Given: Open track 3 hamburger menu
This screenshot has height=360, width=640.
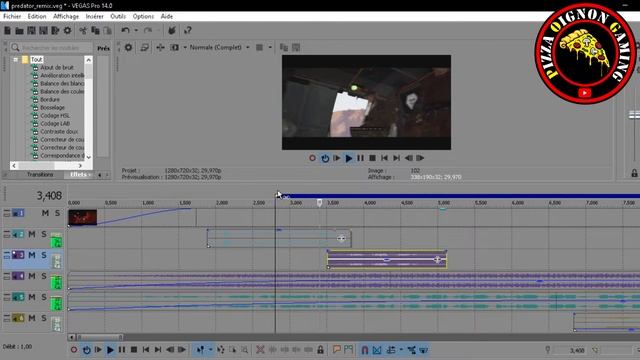Looking at the screenshot, I should pyautogui.click(x=7, y=255).
